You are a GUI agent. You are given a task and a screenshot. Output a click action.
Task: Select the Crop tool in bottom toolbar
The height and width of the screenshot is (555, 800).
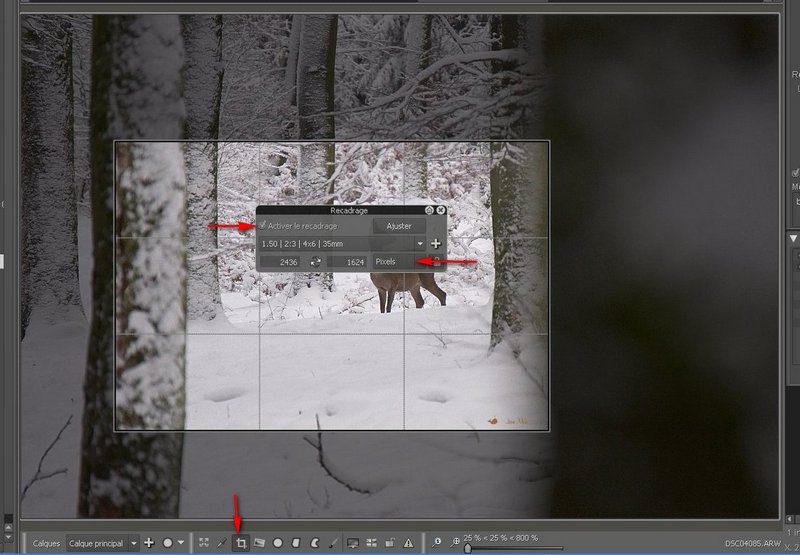(241, 543)
